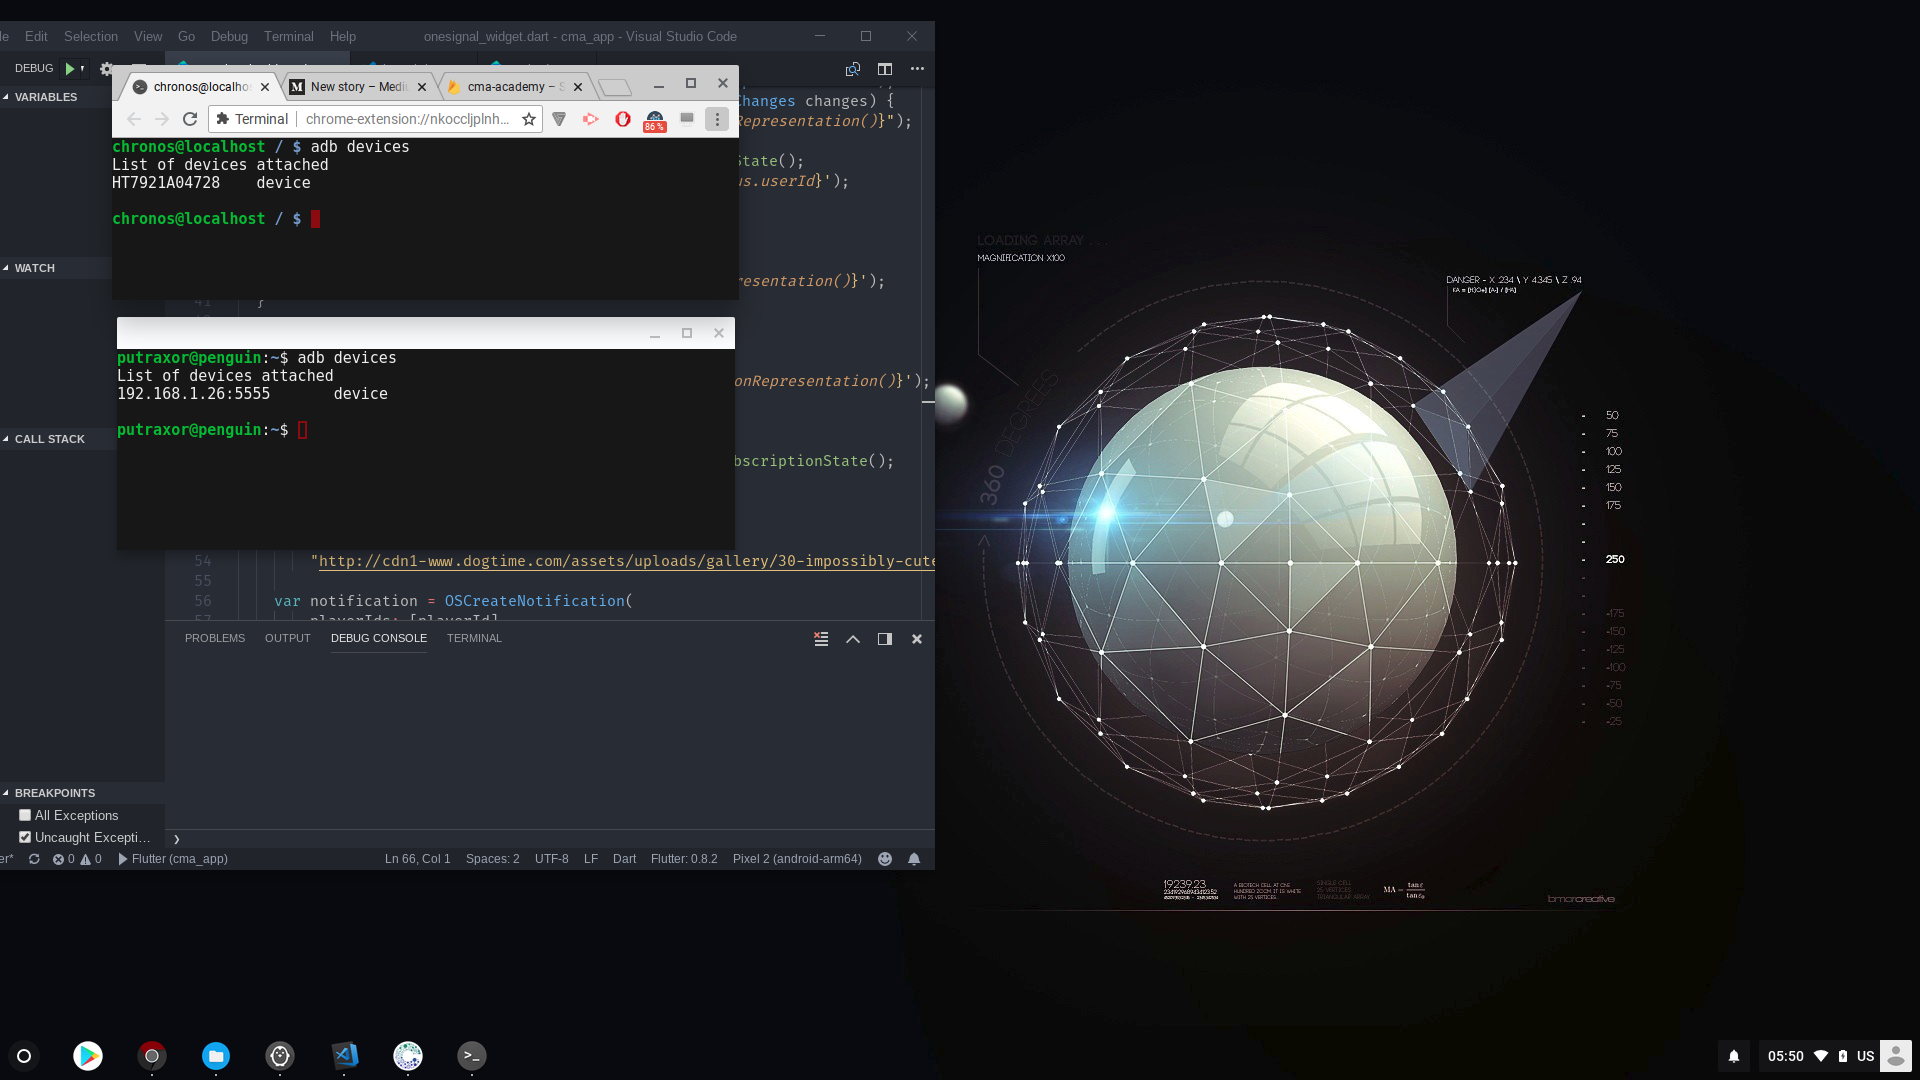1920x1080 pixels.
Task: Open the Go menu in VS Code
Action: click(186, 36)
